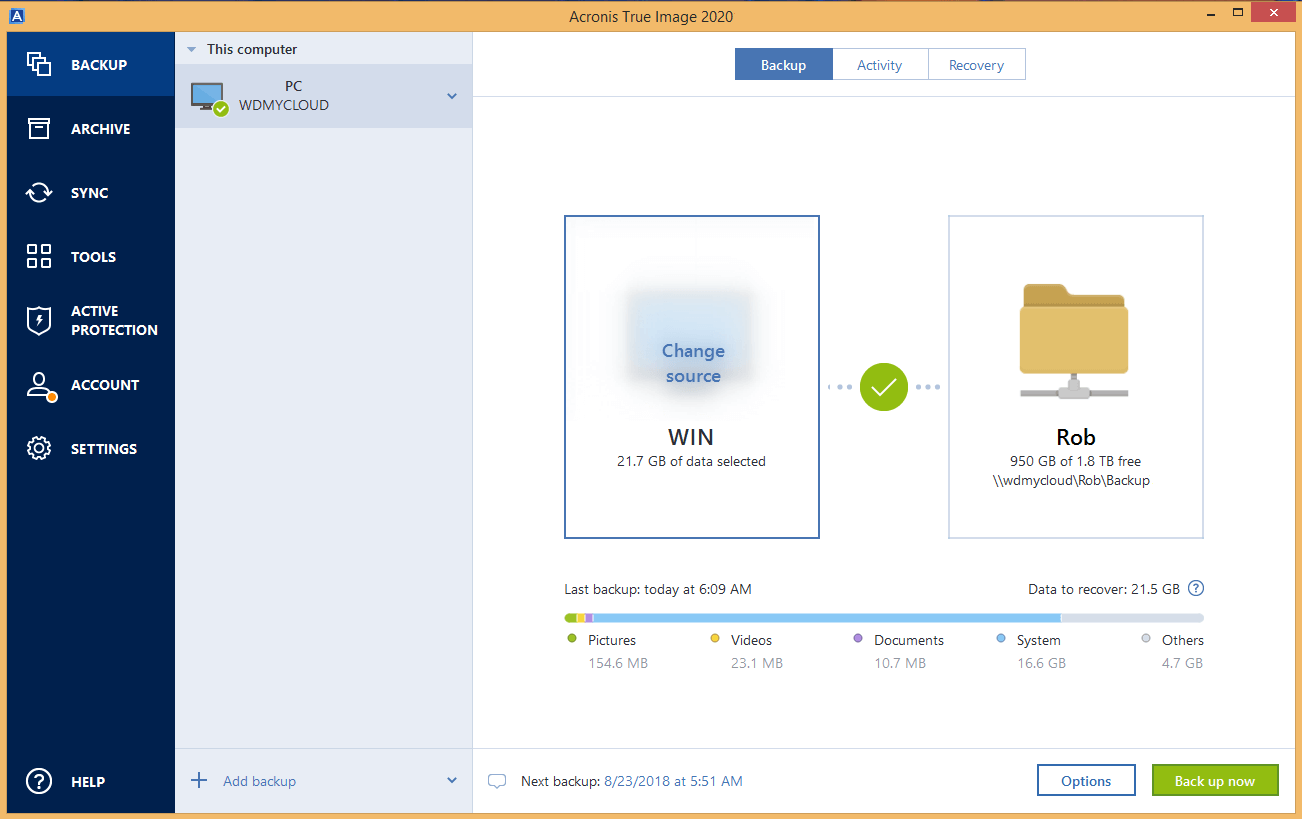Screen dimensions: 1302x819
Task: Click the '4.7 GB' Others size value
Action: pos(1182,663)
